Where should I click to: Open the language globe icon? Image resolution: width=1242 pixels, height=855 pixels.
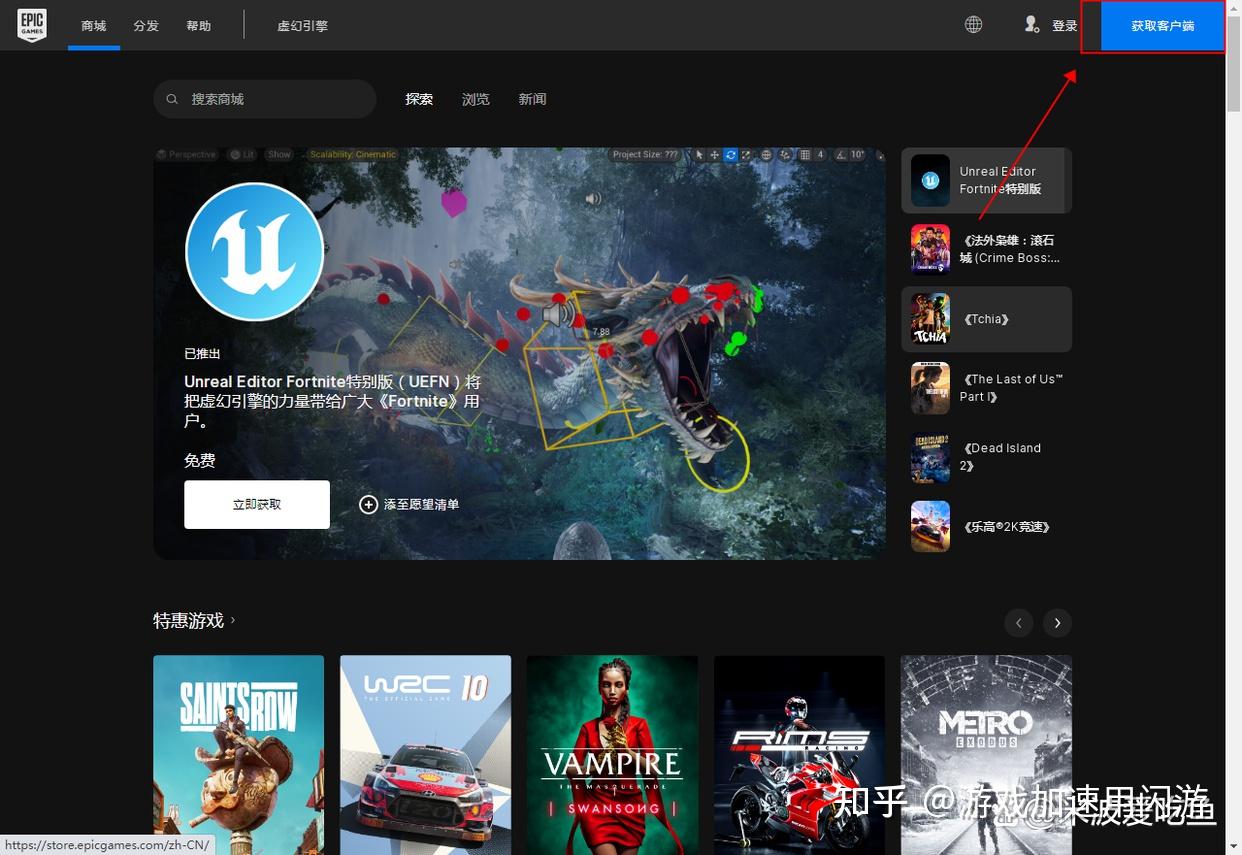[x=973, y=25]
